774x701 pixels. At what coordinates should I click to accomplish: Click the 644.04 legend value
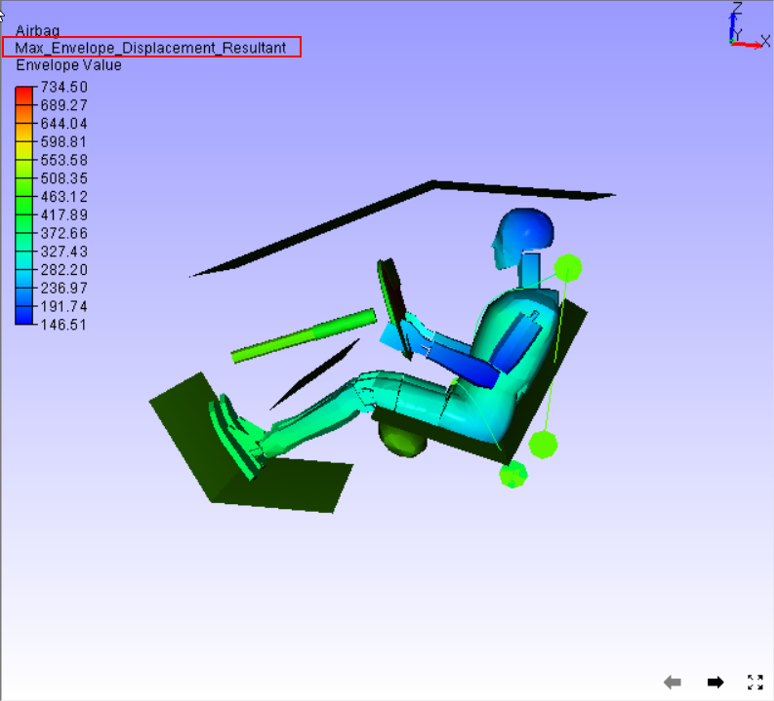point(64,123)
